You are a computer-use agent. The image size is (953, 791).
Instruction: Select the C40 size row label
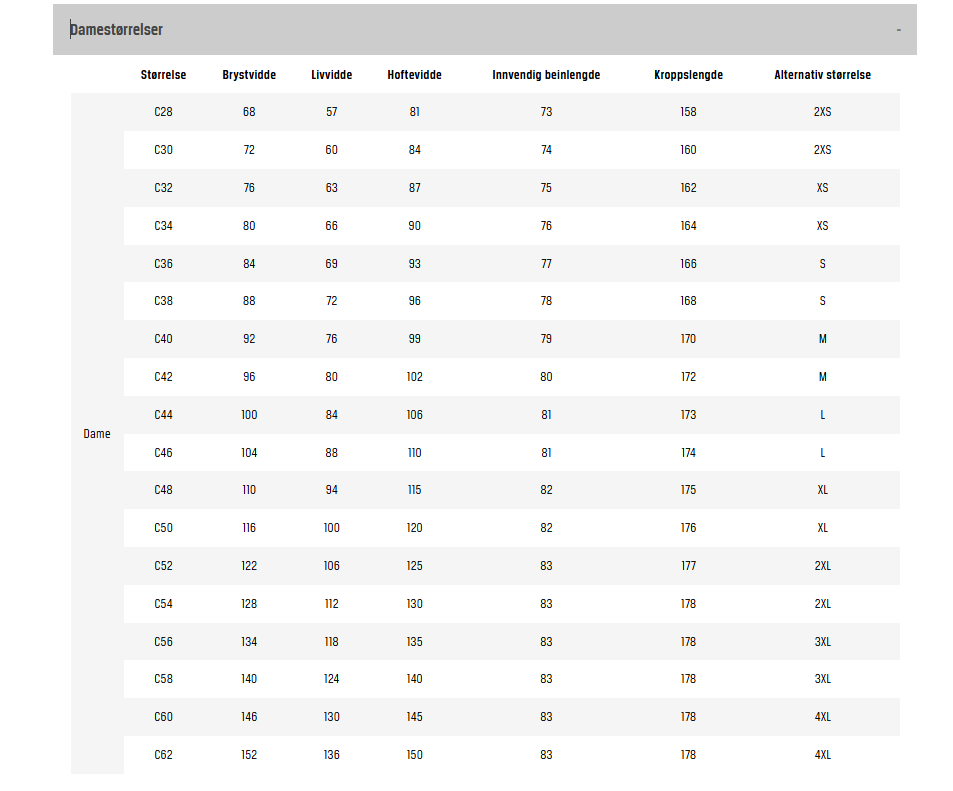coord(163,339)
